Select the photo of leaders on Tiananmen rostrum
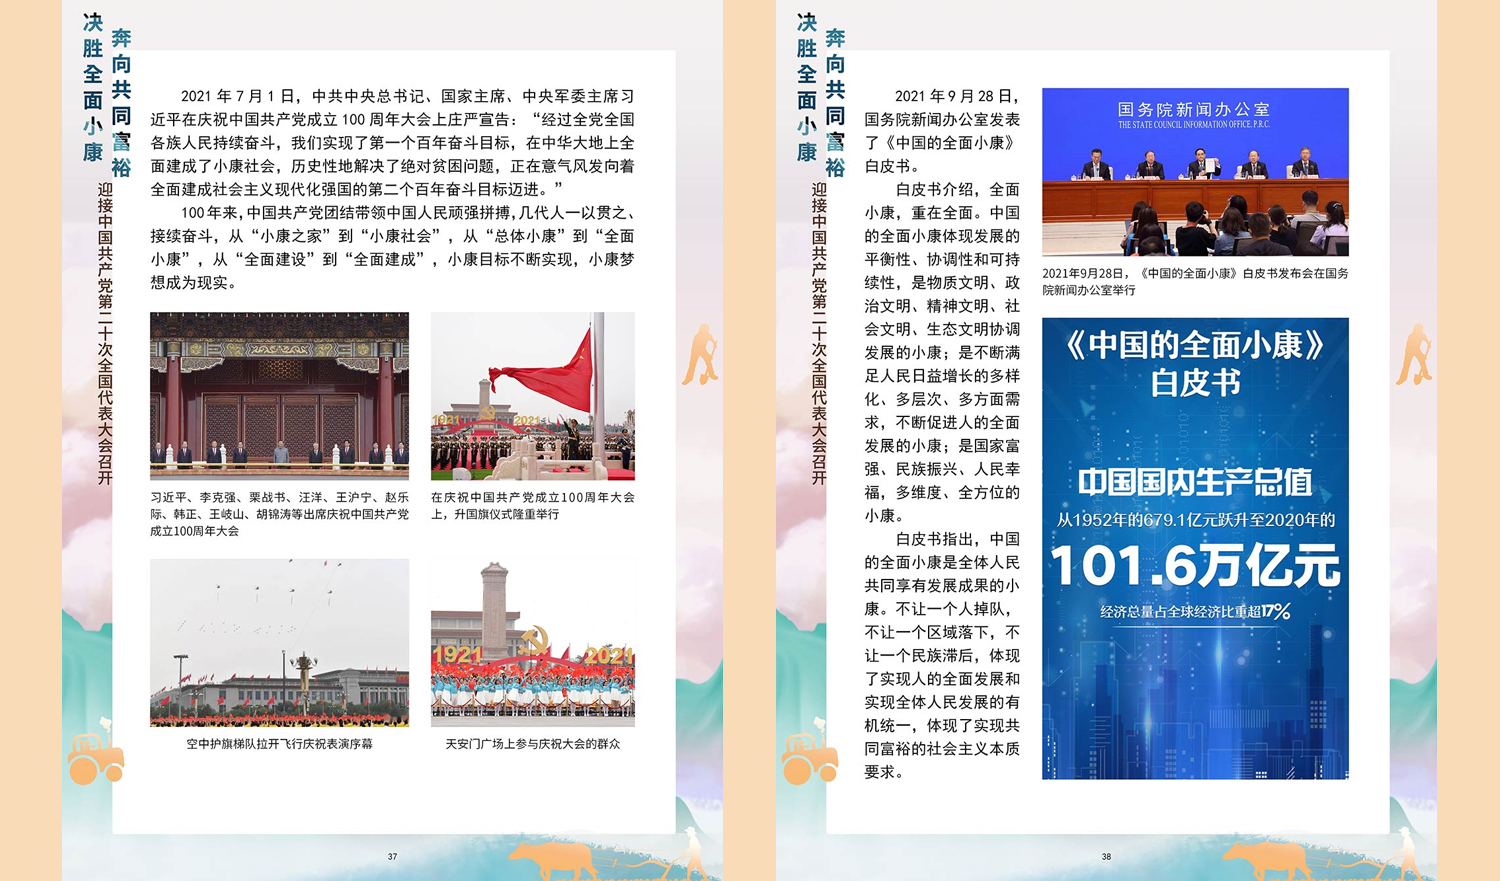Screen dimensions: 1500x881 point(279,396)
